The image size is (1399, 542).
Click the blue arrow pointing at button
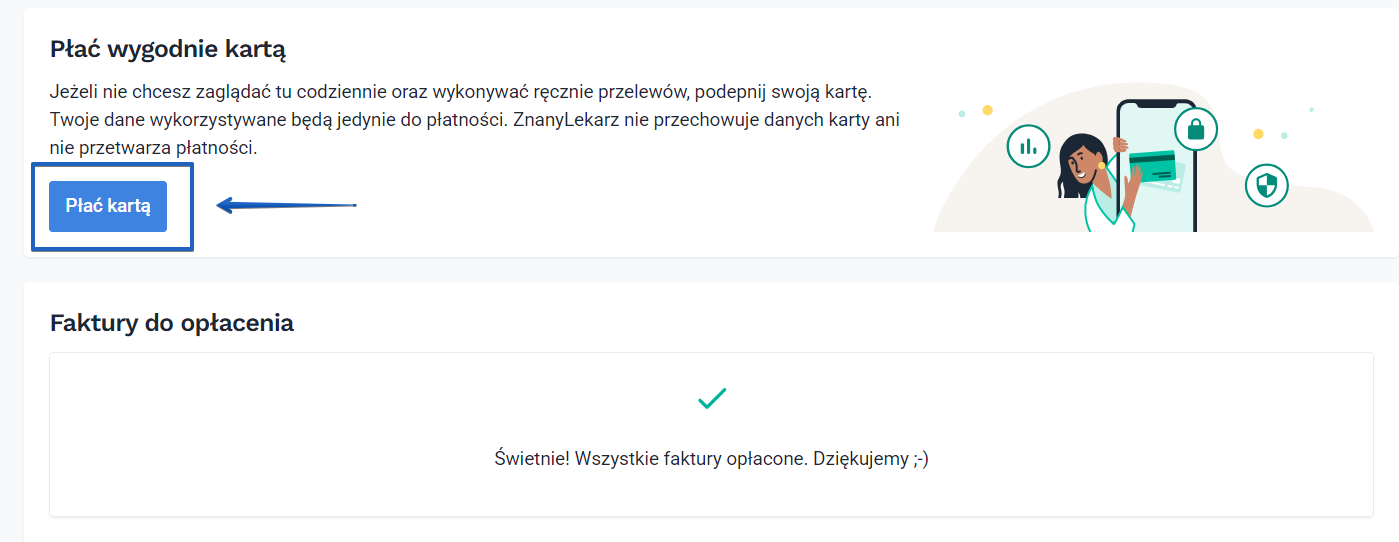[286, 206]
